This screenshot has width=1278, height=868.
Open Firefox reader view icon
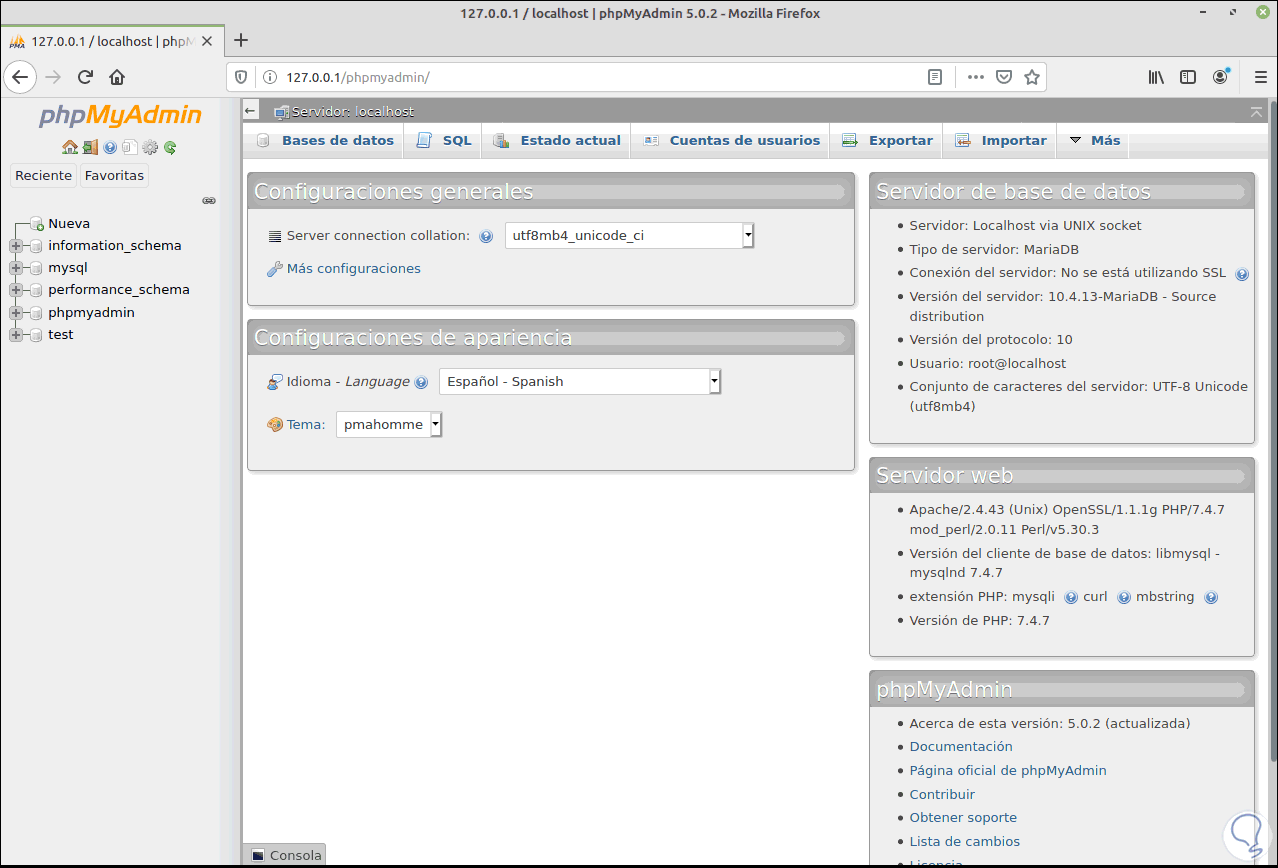pos(935,77)
